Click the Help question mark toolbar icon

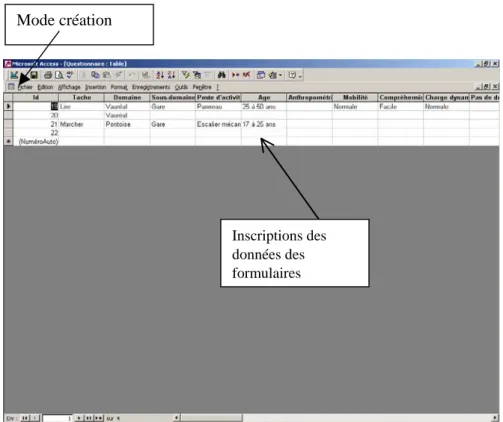292,75
